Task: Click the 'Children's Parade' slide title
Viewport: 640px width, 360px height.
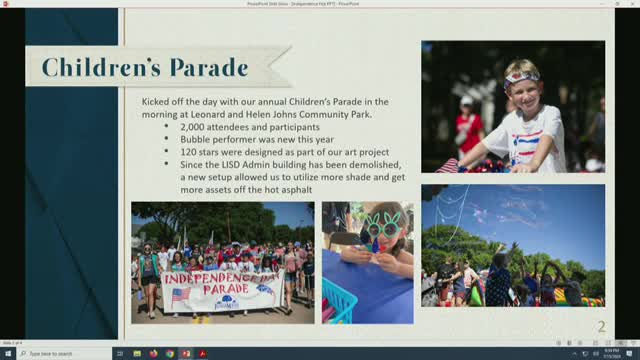Action: pos(145,67)
